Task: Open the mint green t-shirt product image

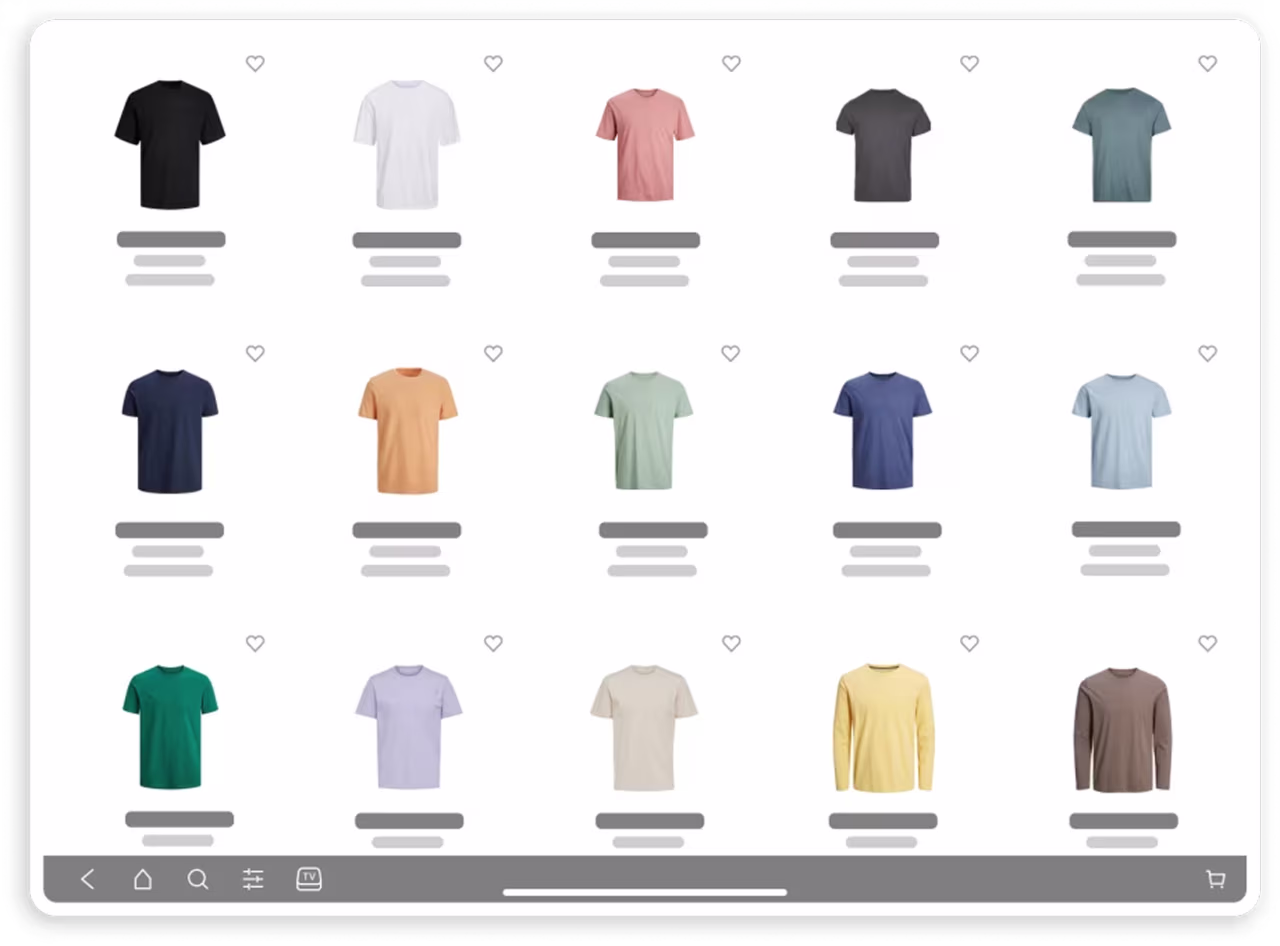Action: (644, 431)
